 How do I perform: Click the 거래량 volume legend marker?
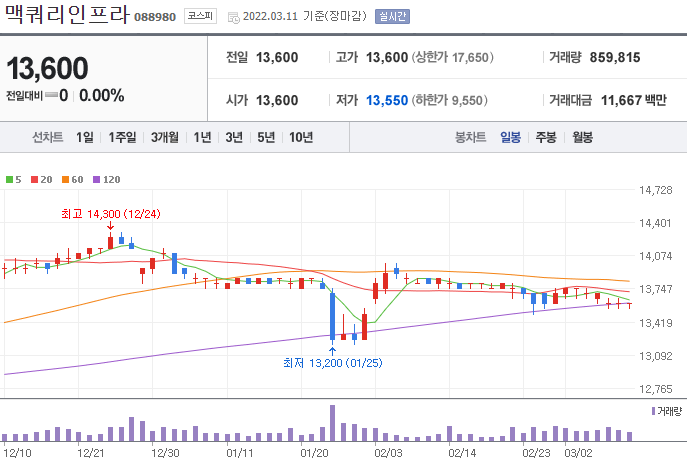click(653, 411)
